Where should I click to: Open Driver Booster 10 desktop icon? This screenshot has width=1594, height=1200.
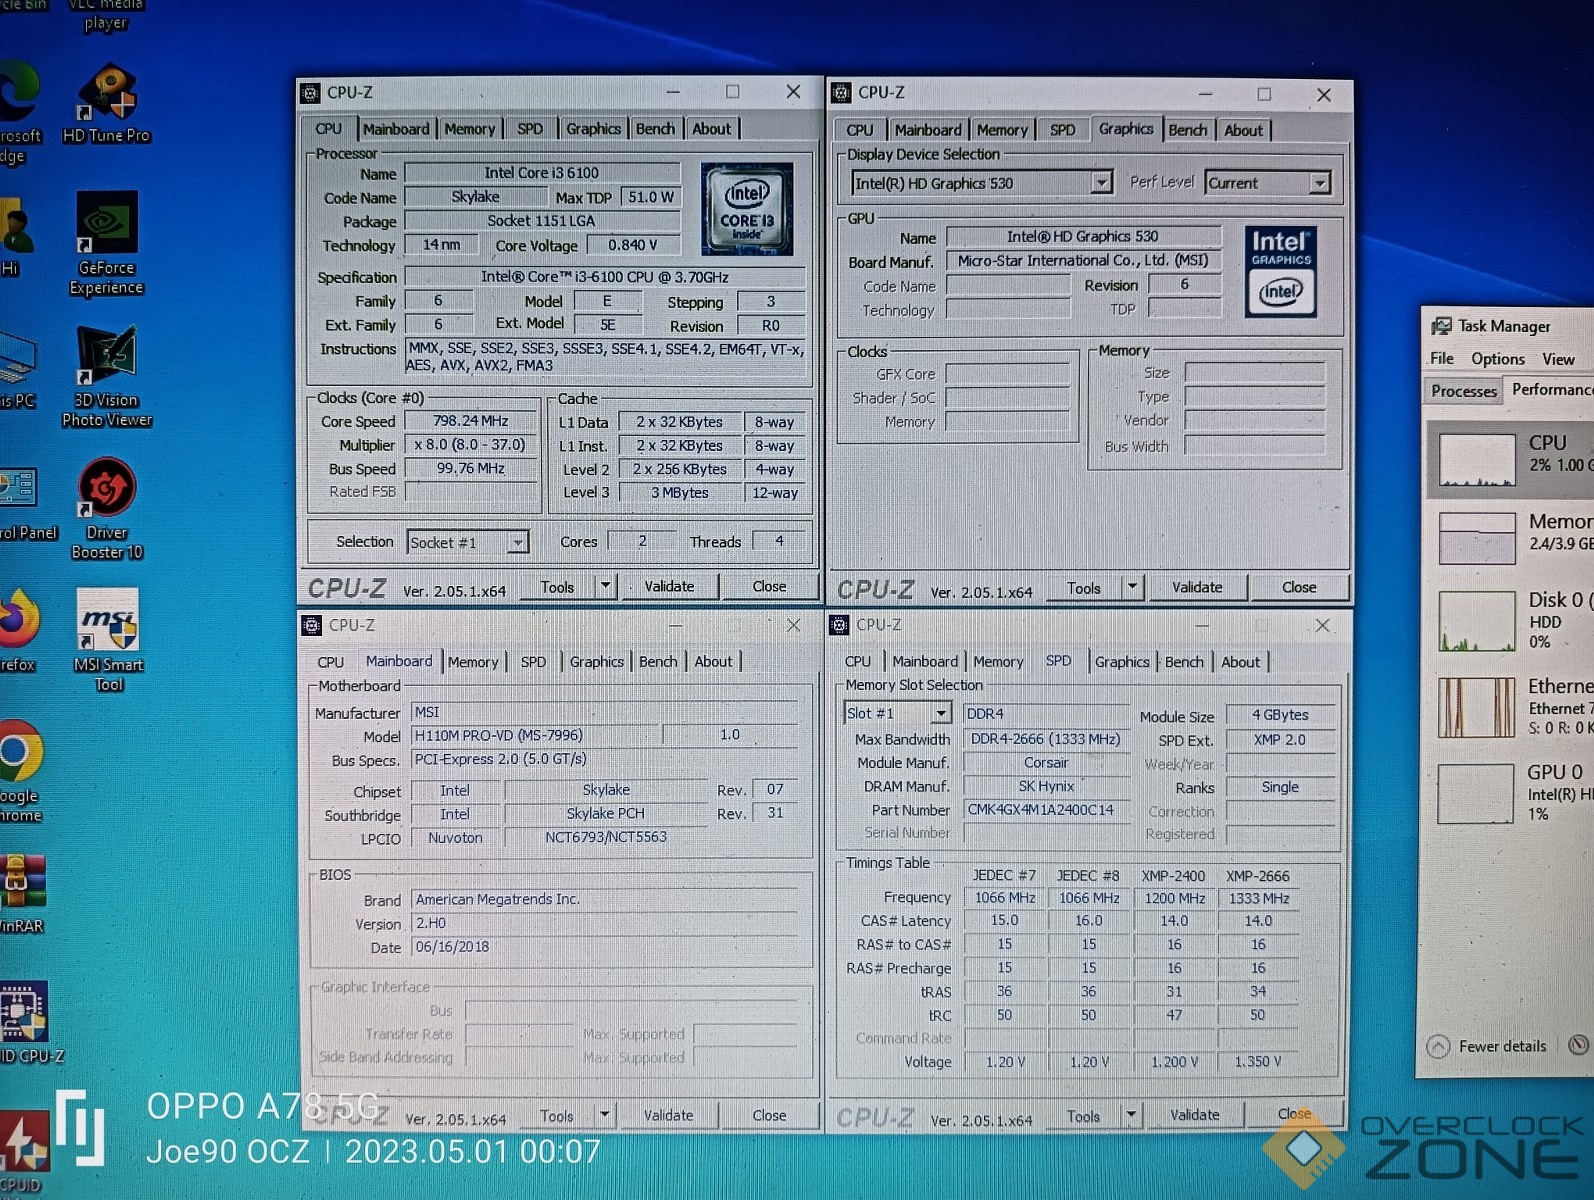(x=107, y=508)
